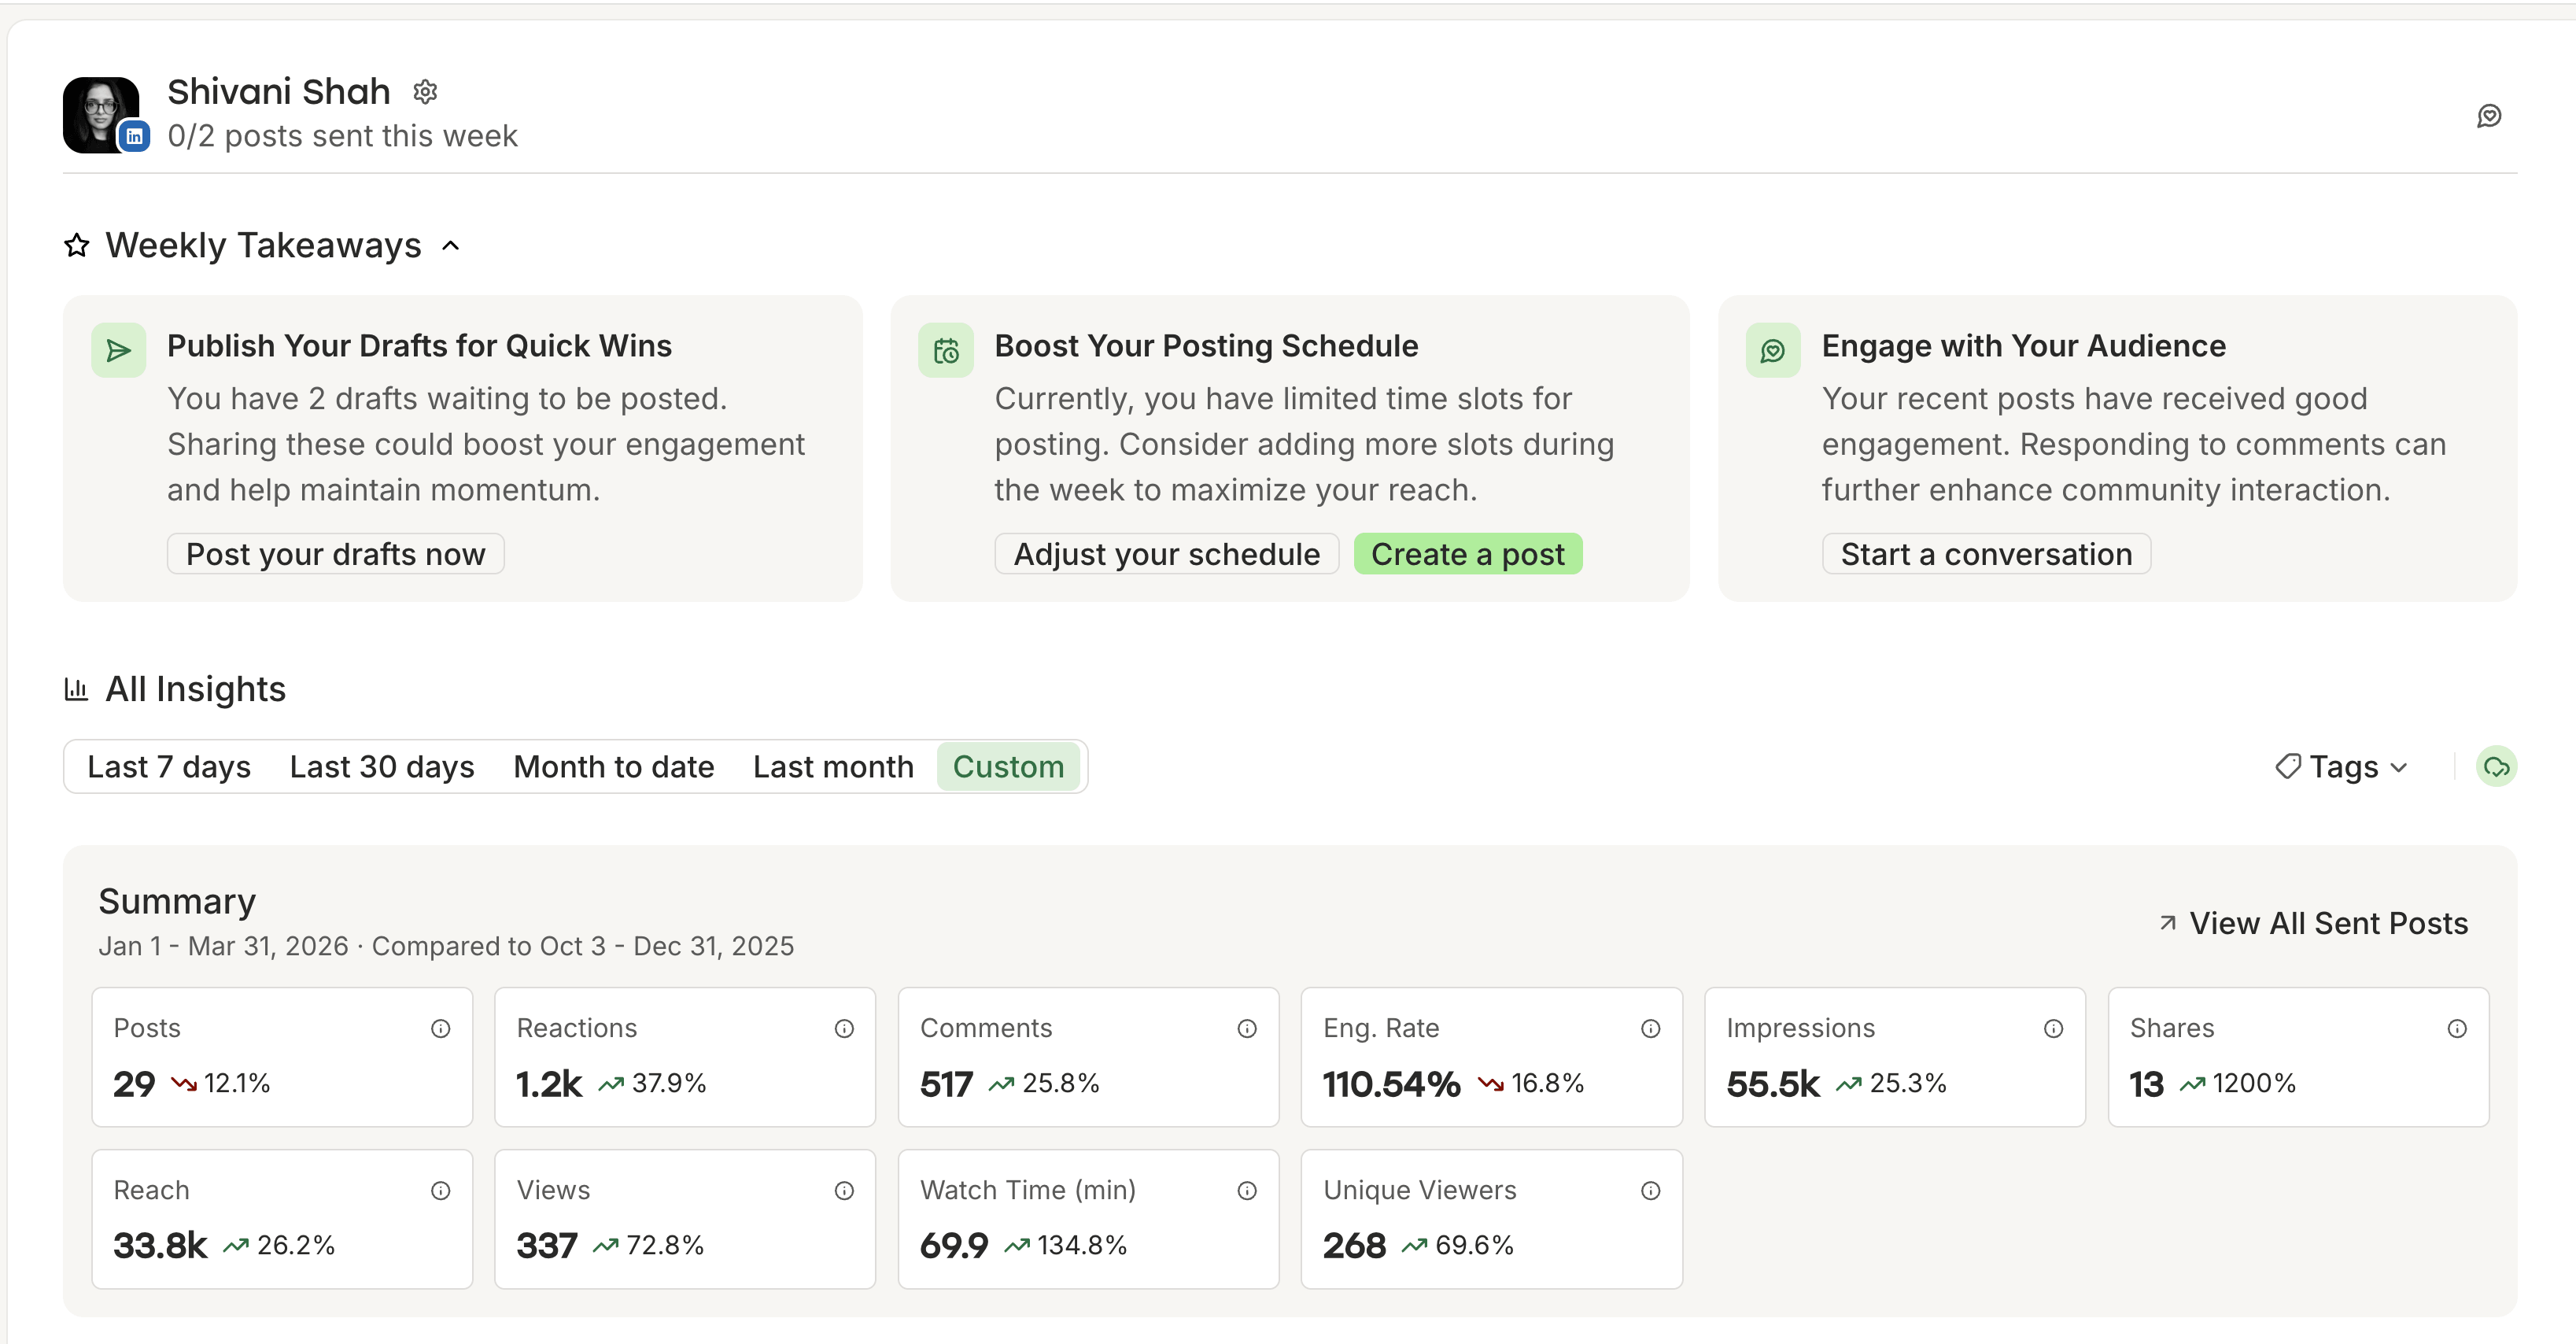
Task: Click the Reach value 33.8k
Action: coord(160,1246)
